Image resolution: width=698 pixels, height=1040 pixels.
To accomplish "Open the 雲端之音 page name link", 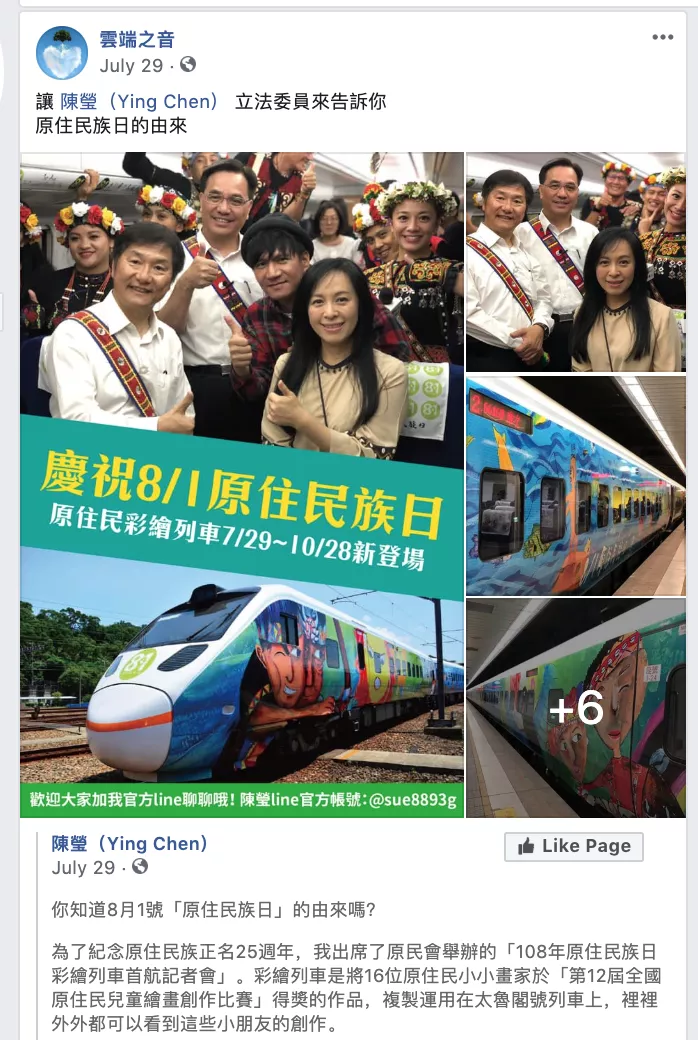I will pos(137,40).
